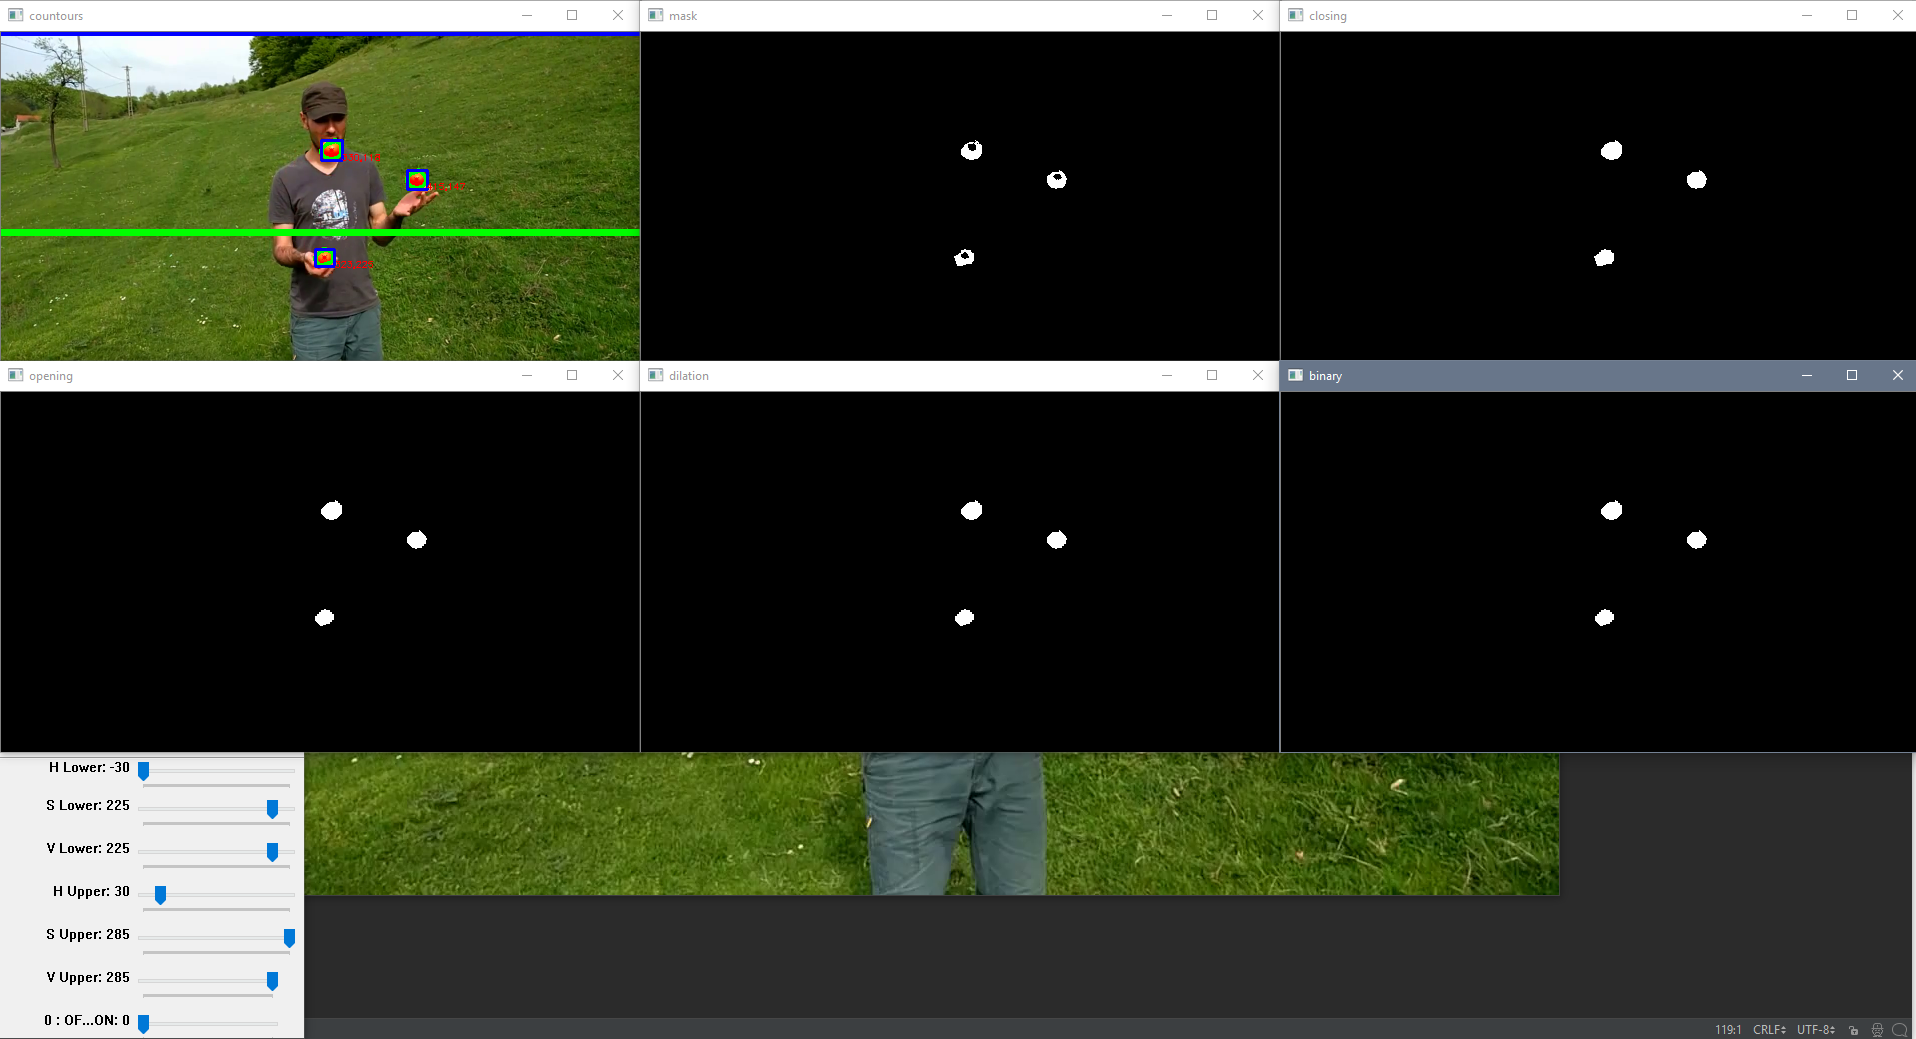Click the feedback bubble icon in the status bar

pos(1899,1029)
